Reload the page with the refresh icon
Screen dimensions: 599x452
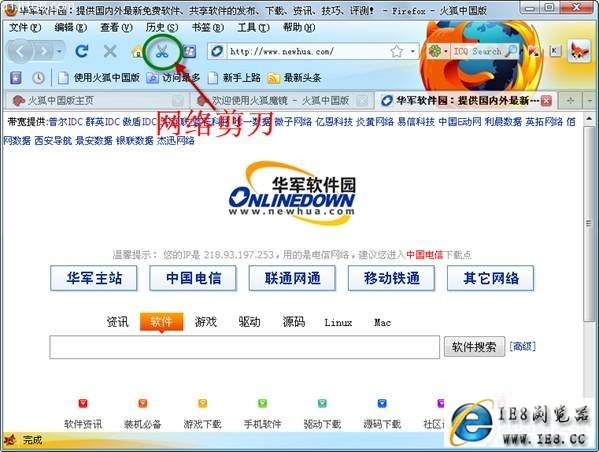click(82, 51)
